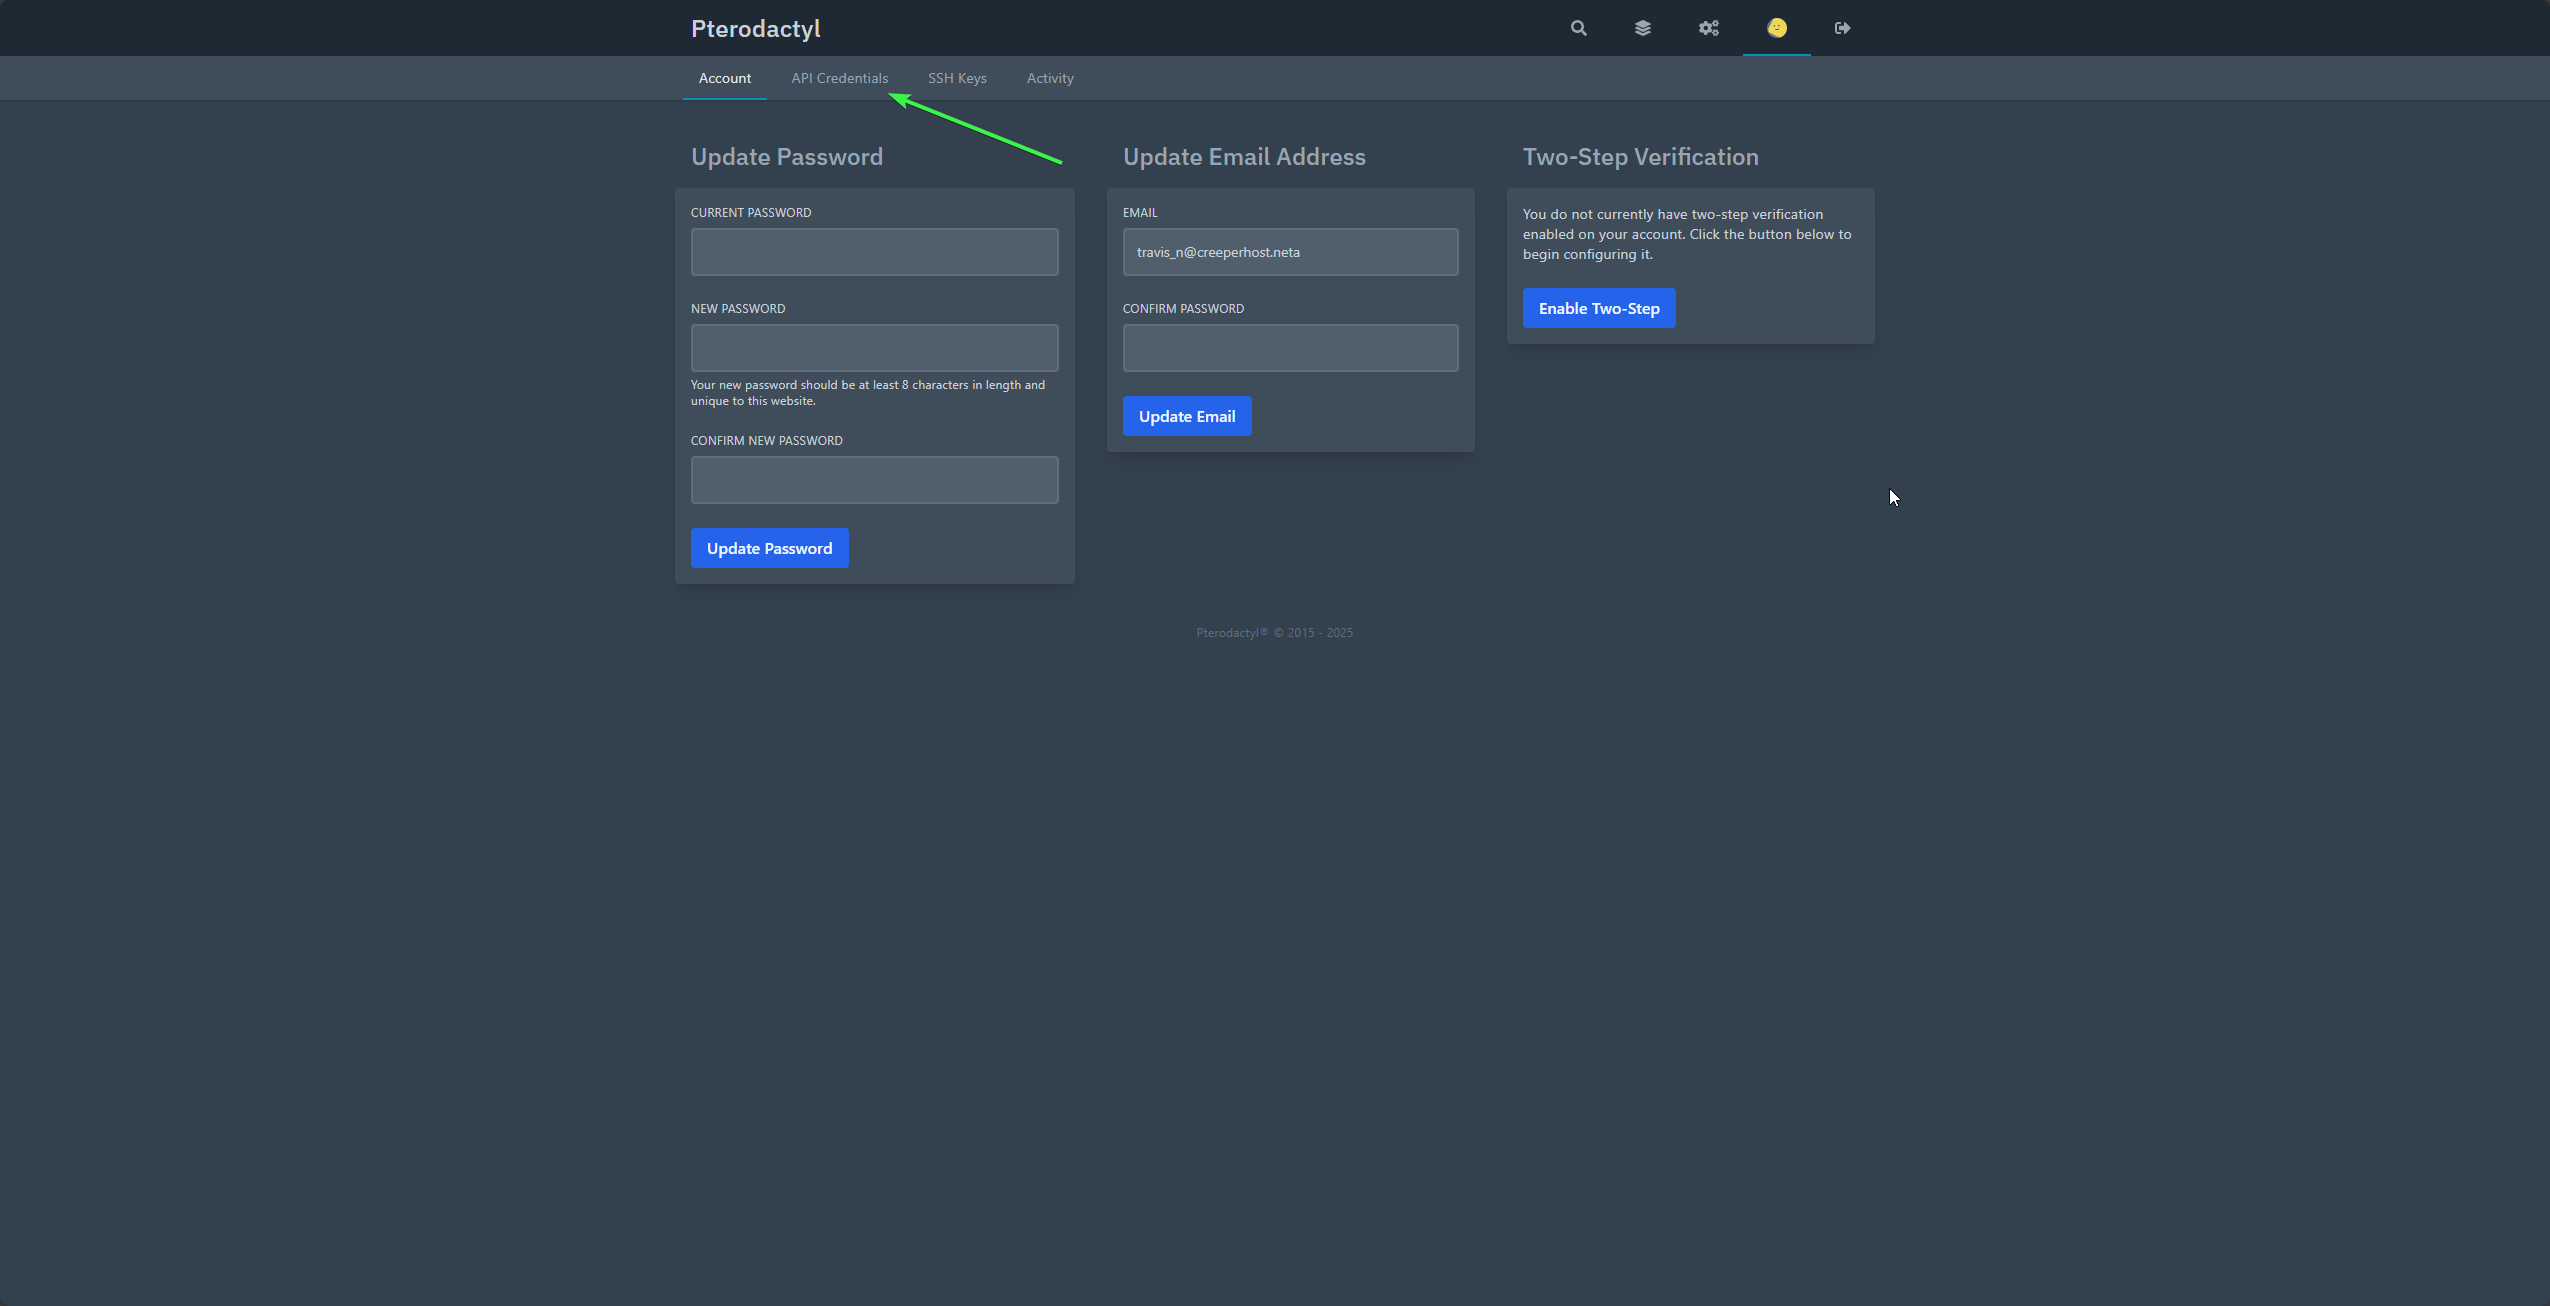Click into the New Password field
Screen dimensions: 2550x1306
pyautogui.click(x=874, y=348)
